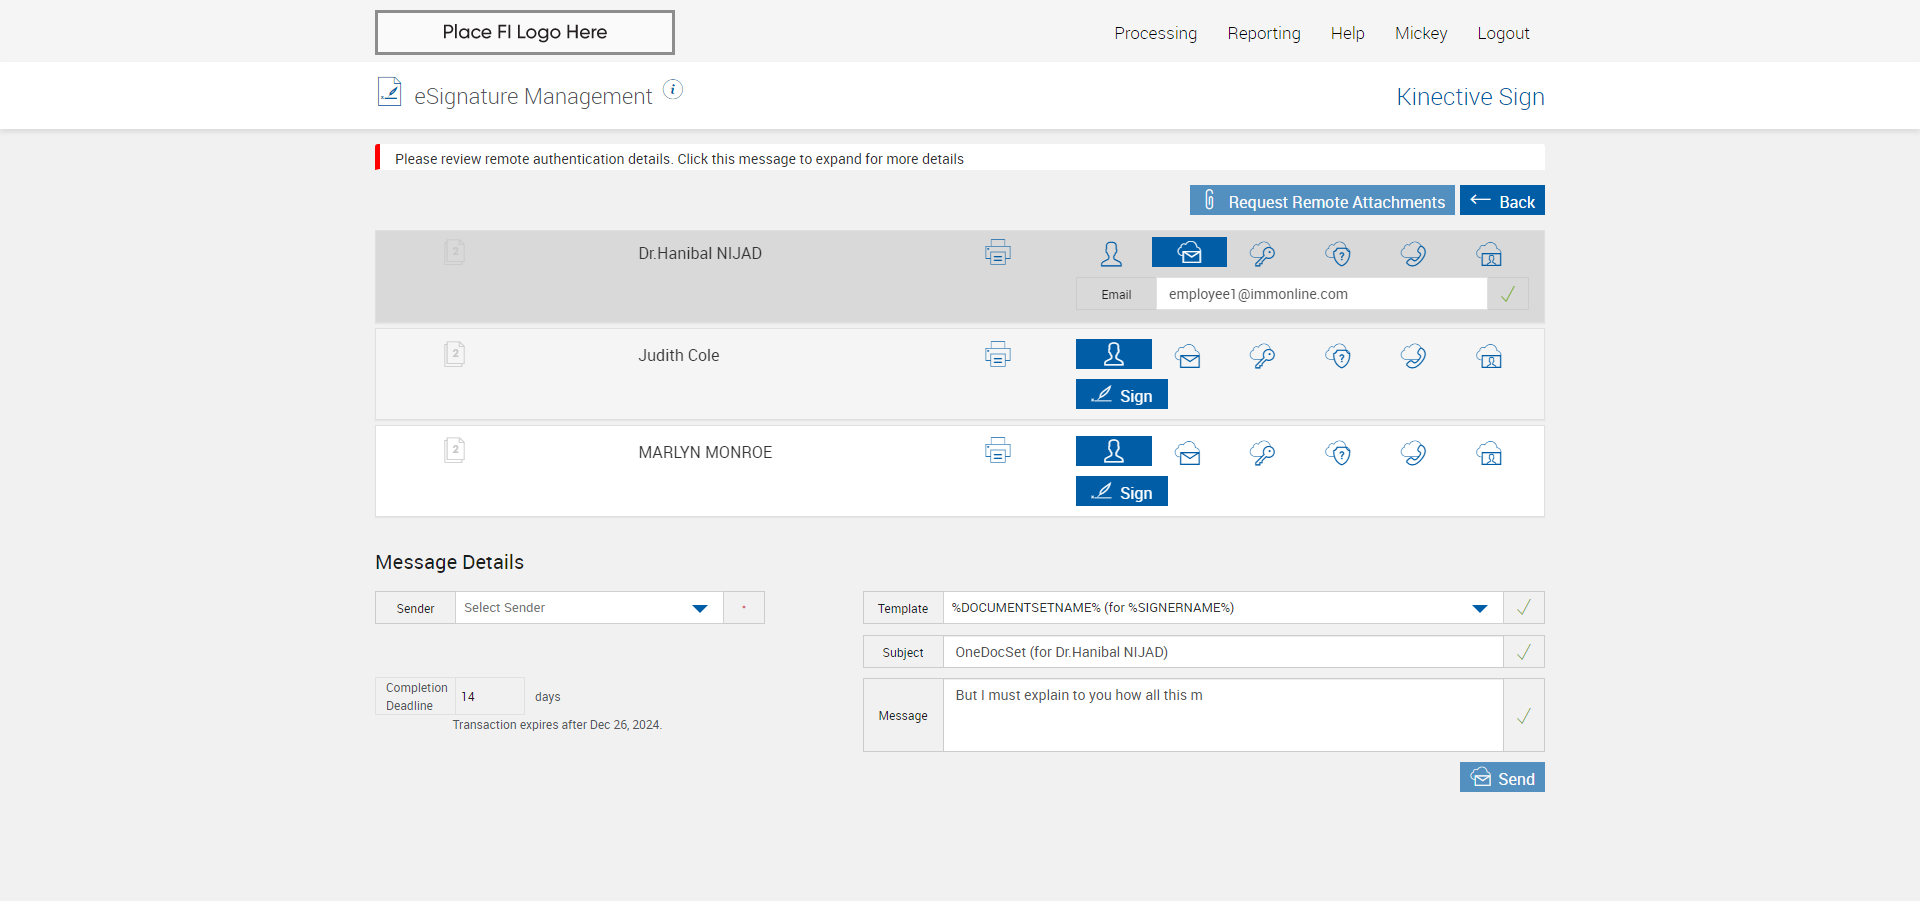
Task: Select in-person signer icon for Dr.Hanibal NIJAD
Action: pyautogui.click(x=1111, y=254)
